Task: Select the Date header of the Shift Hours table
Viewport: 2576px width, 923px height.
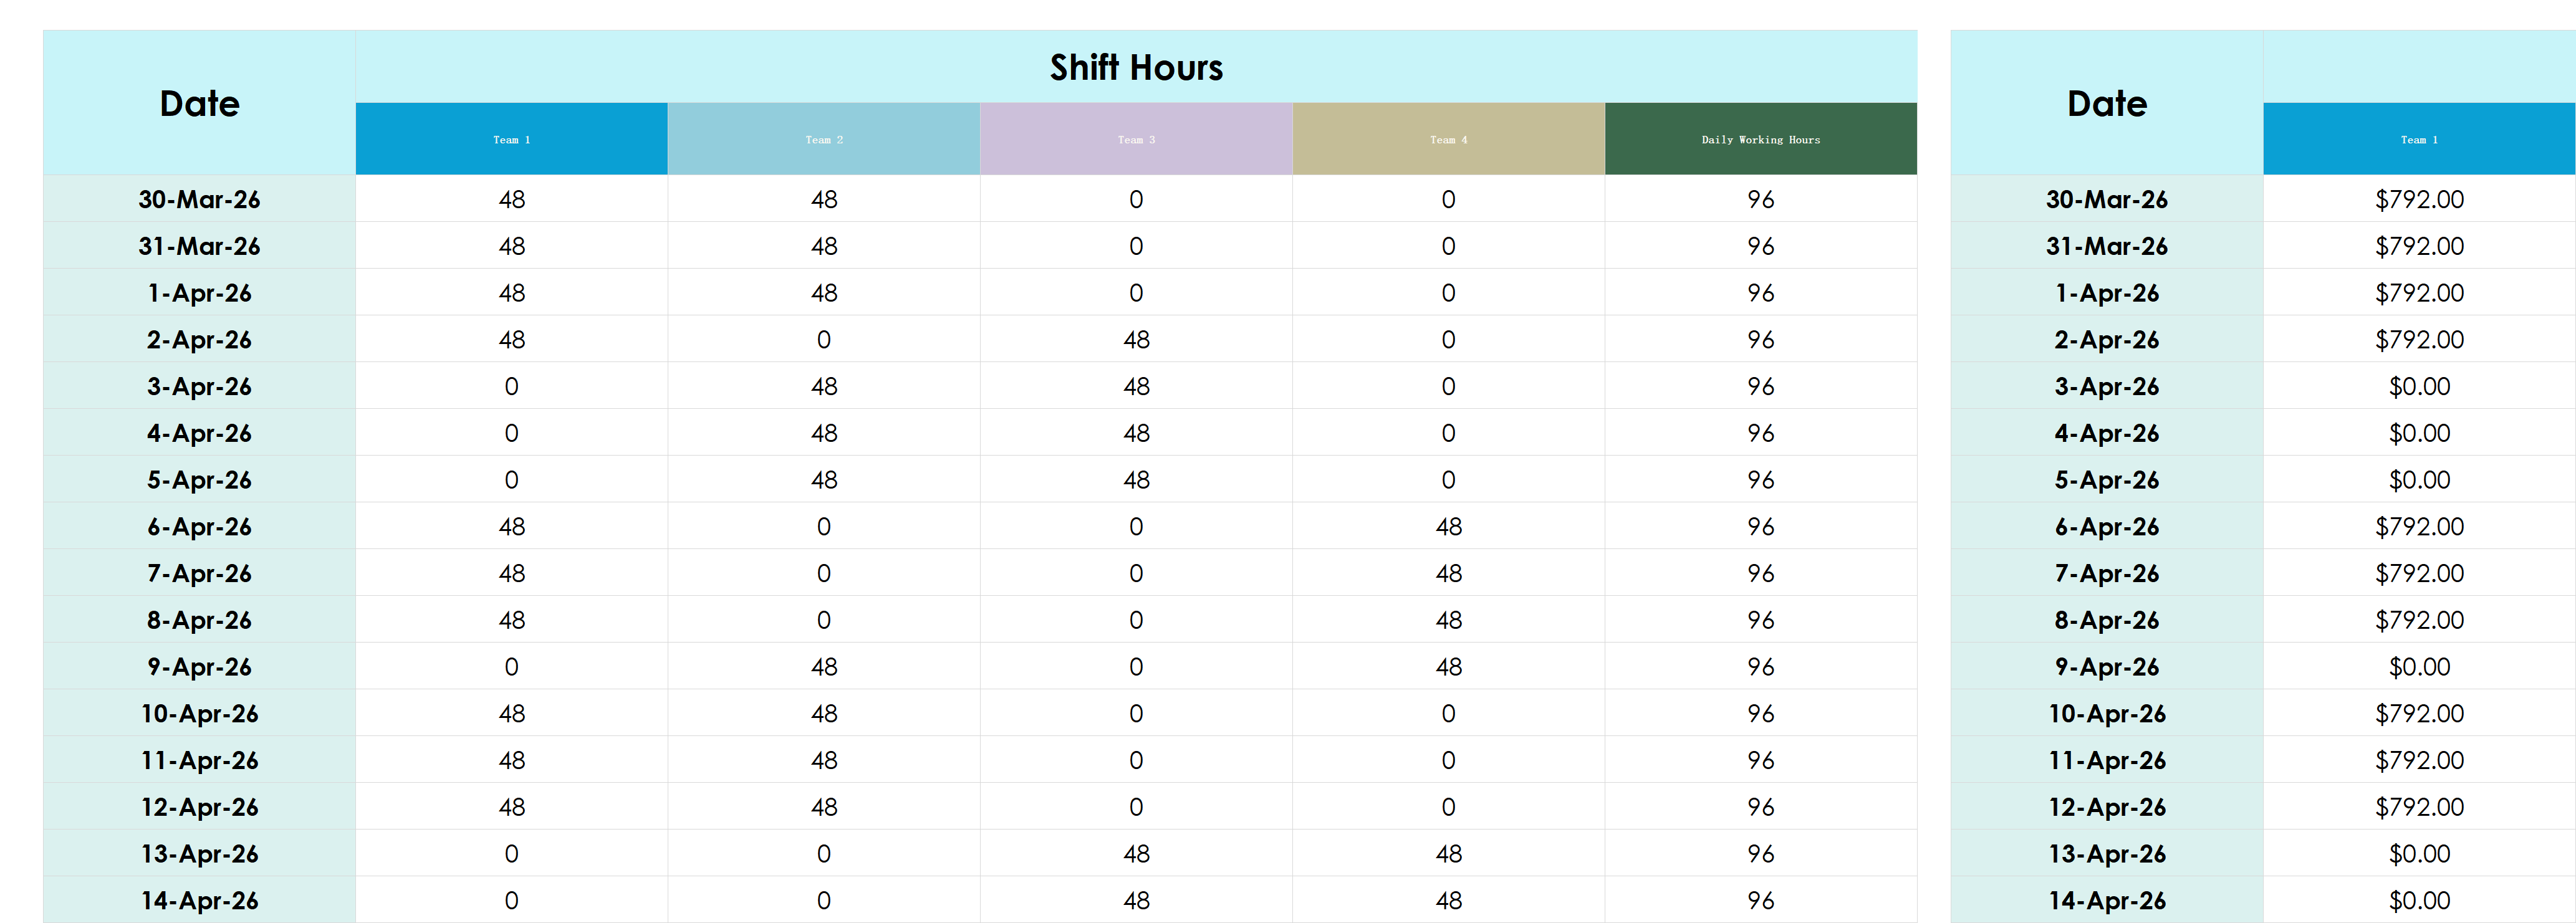Action: click(199, 103)
